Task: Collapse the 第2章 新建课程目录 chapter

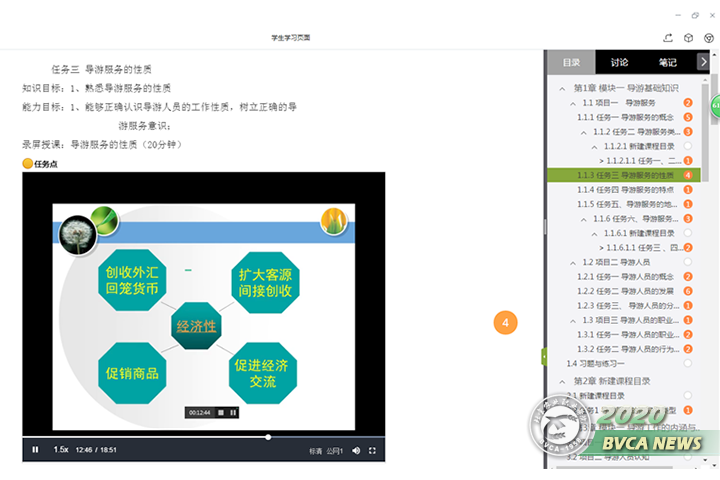Action: [x=563, y=381]
